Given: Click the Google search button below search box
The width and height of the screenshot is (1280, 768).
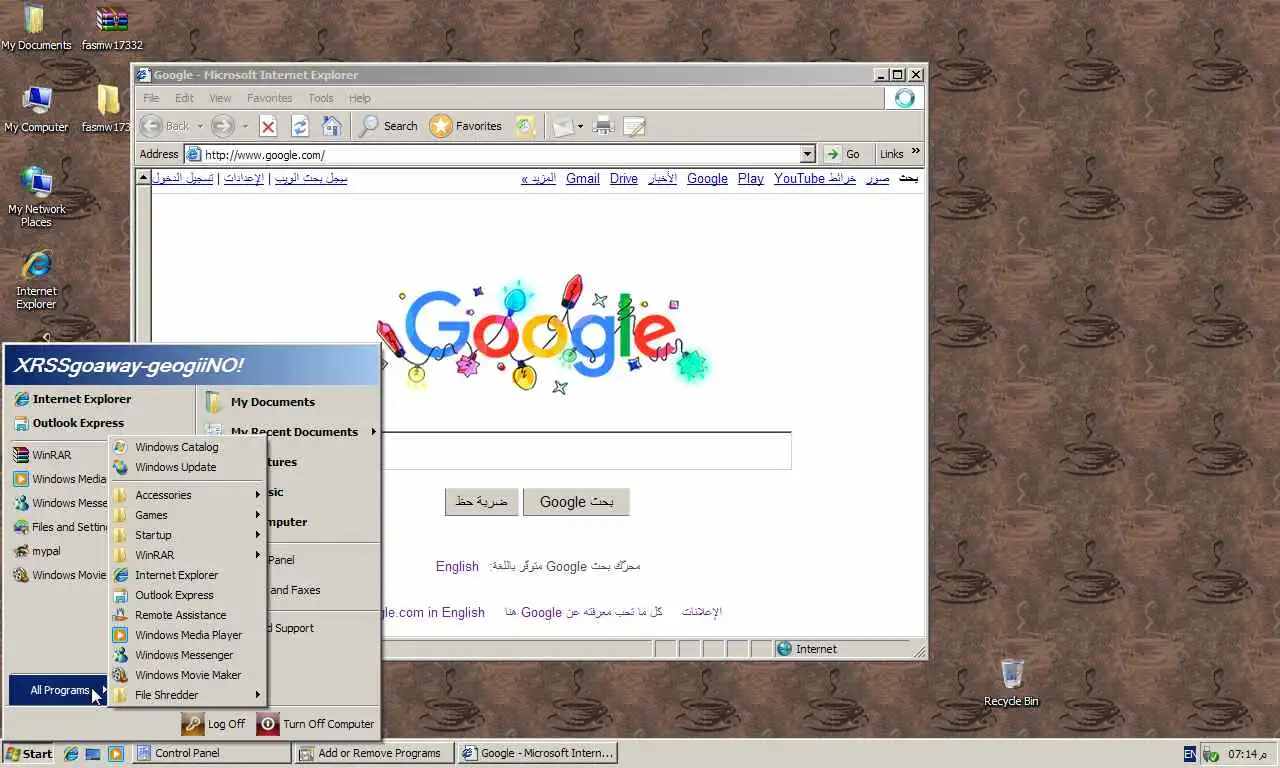Looking at the screenshot, I should (x=576, y=502).
